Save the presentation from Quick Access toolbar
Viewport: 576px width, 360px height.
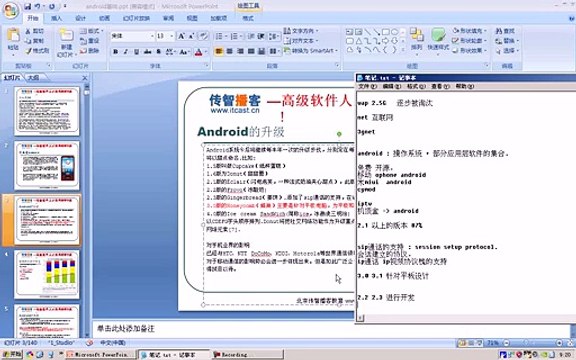tap(28, 6)
